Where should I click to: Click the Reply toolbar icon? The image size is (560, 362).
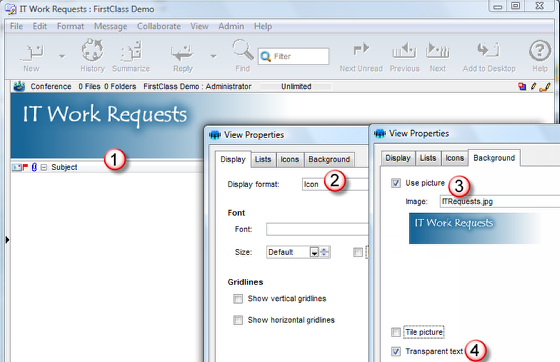coord(182,53)
